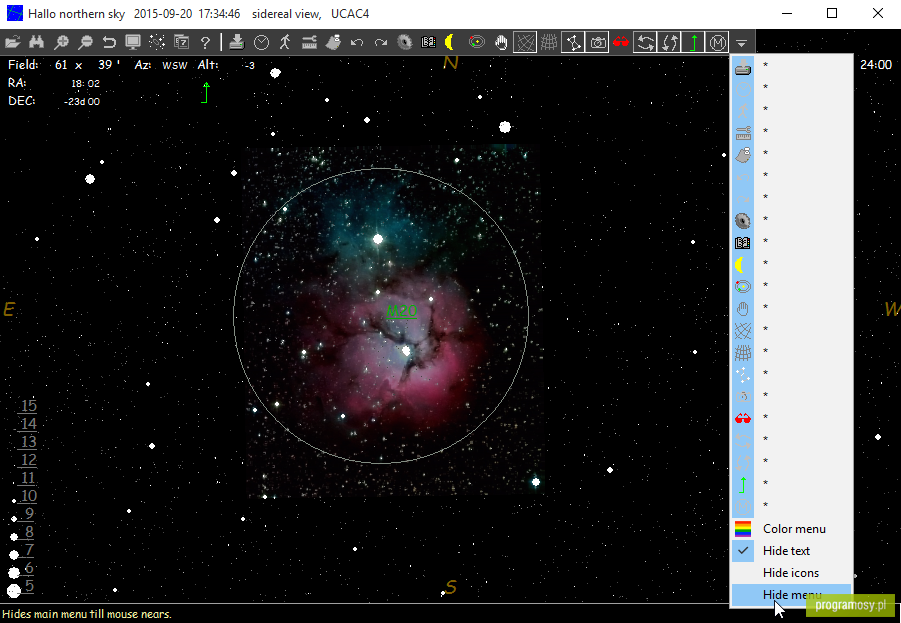Viewport: 901px width, 623px height.
Task: Click the green north arrow on the sky map
Action: [206, 93]
